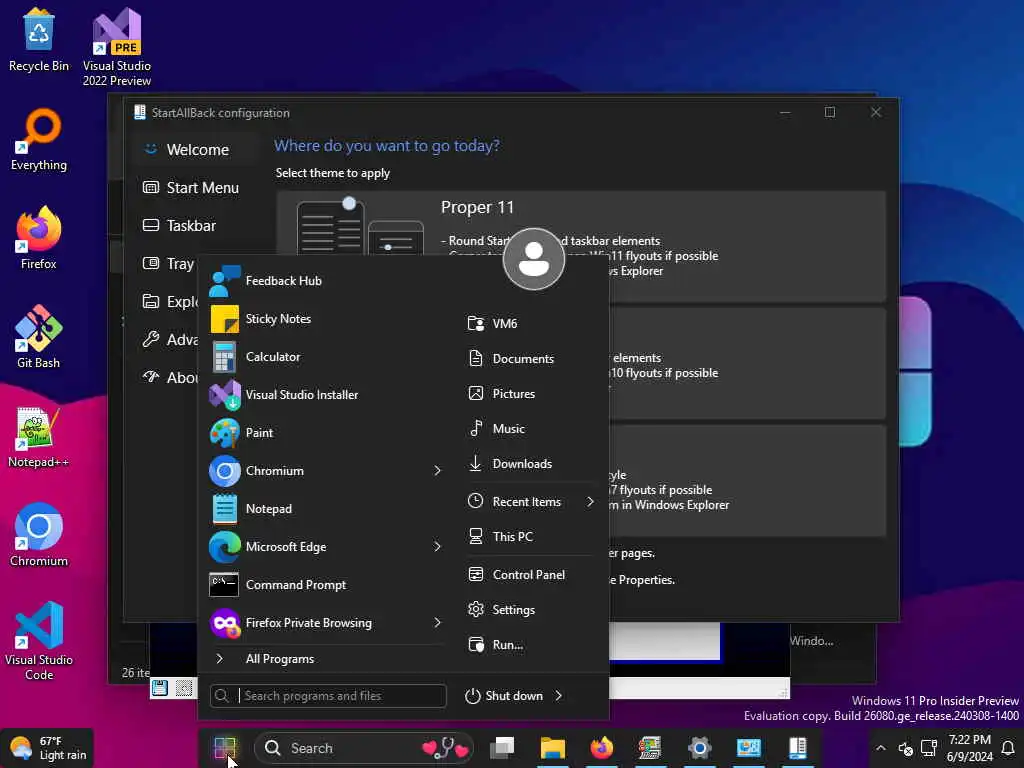Select Visual Studio Code desktop shortcut
This screenshot has height=768, width=1024.
tap(39, 641)
